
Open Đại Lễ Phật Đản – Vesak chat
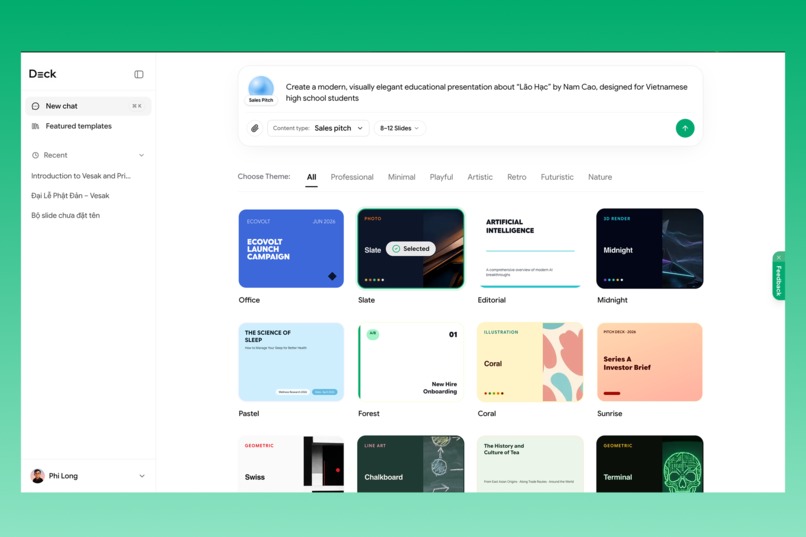point(70,195)
